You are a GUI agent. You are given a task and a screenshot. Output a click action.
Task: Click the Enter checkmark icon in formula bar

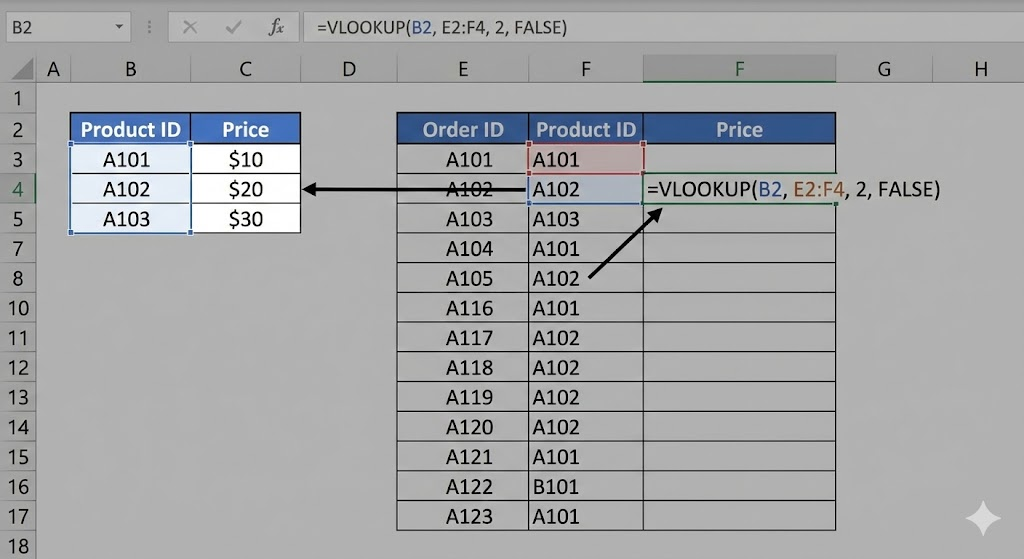tap(234, 27)
